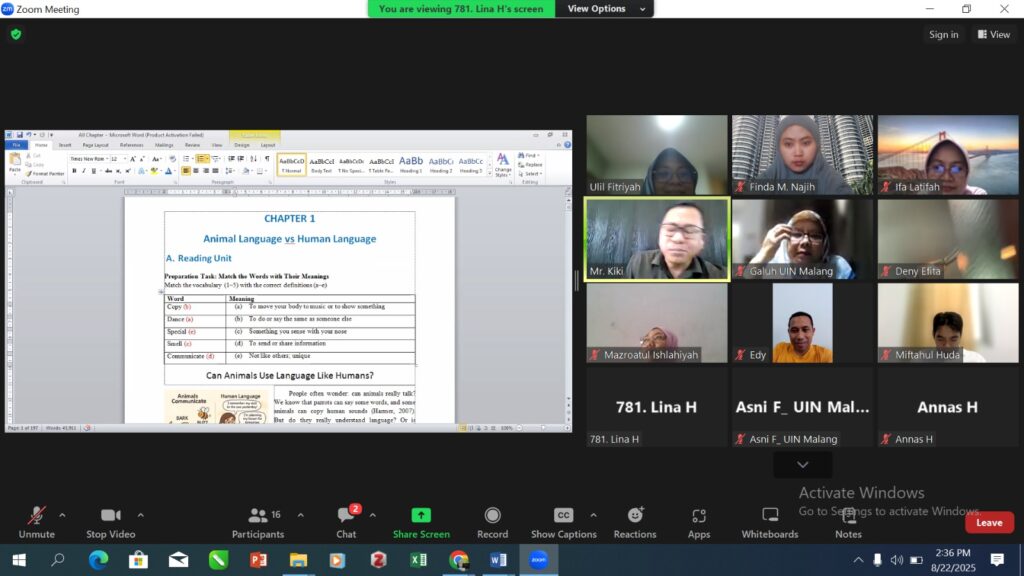Screen dimensions: 1024x576
Task: Open the View layout menu
Action: 994,34
